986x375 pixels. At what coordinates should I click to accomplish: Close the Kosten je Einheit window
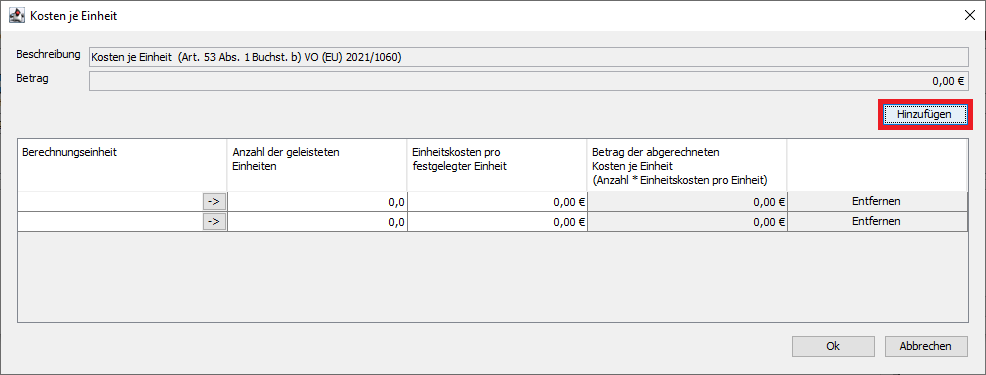coord(969,16)
